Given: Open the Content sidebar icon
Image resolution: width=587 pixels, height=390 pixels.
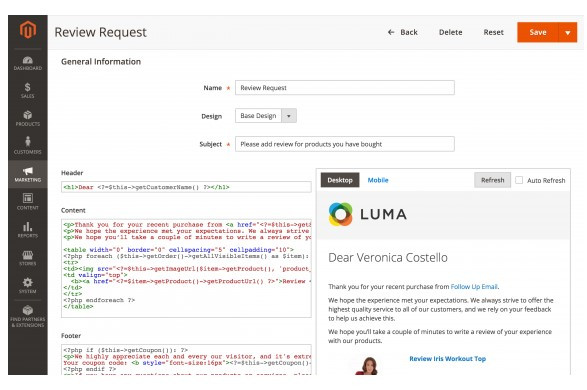Looking at the screenshot, I should coord(28,202).
